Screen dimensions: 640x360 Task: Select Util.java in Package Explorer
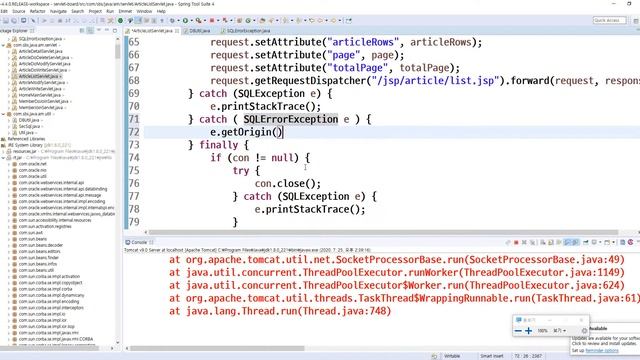[x=26, y=133]
